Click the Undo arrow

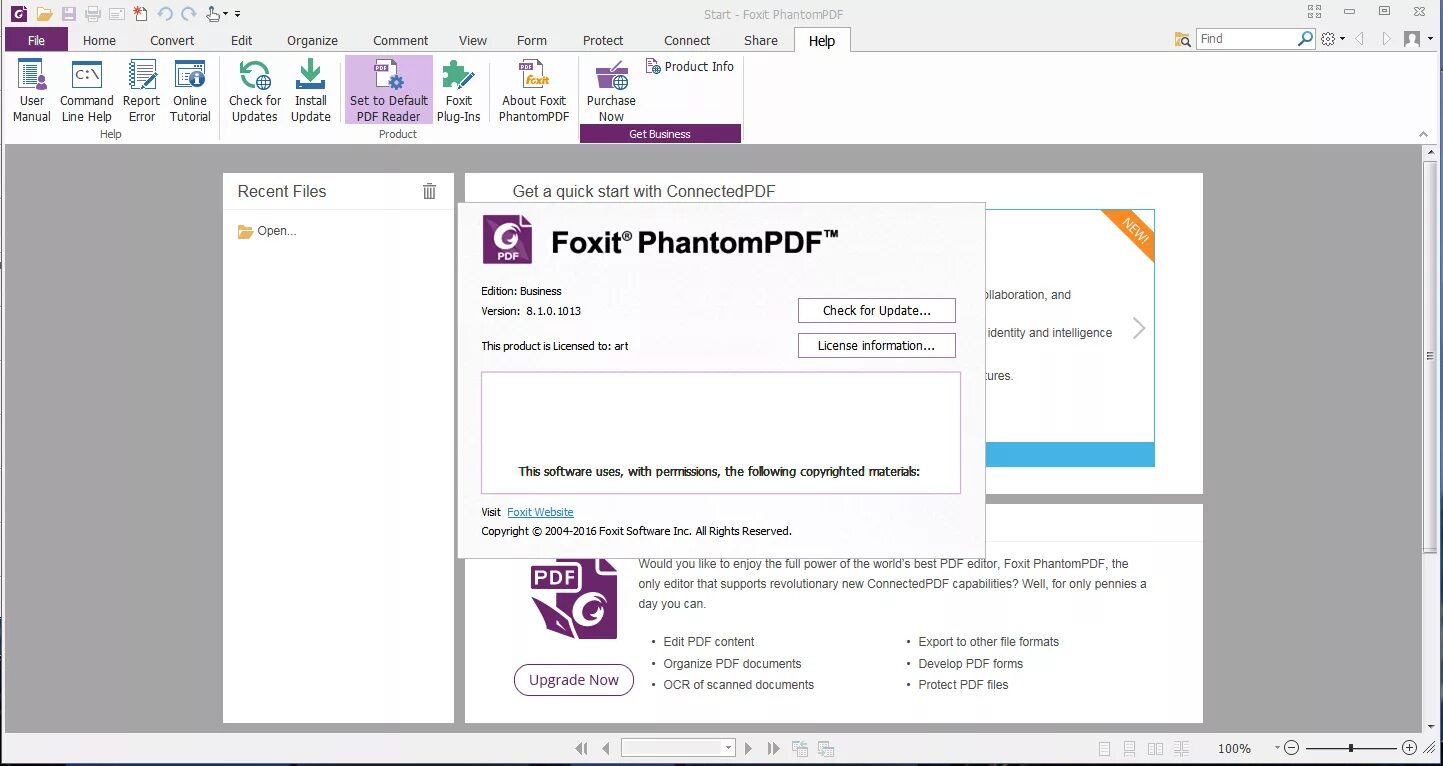[x=165, y=14]
